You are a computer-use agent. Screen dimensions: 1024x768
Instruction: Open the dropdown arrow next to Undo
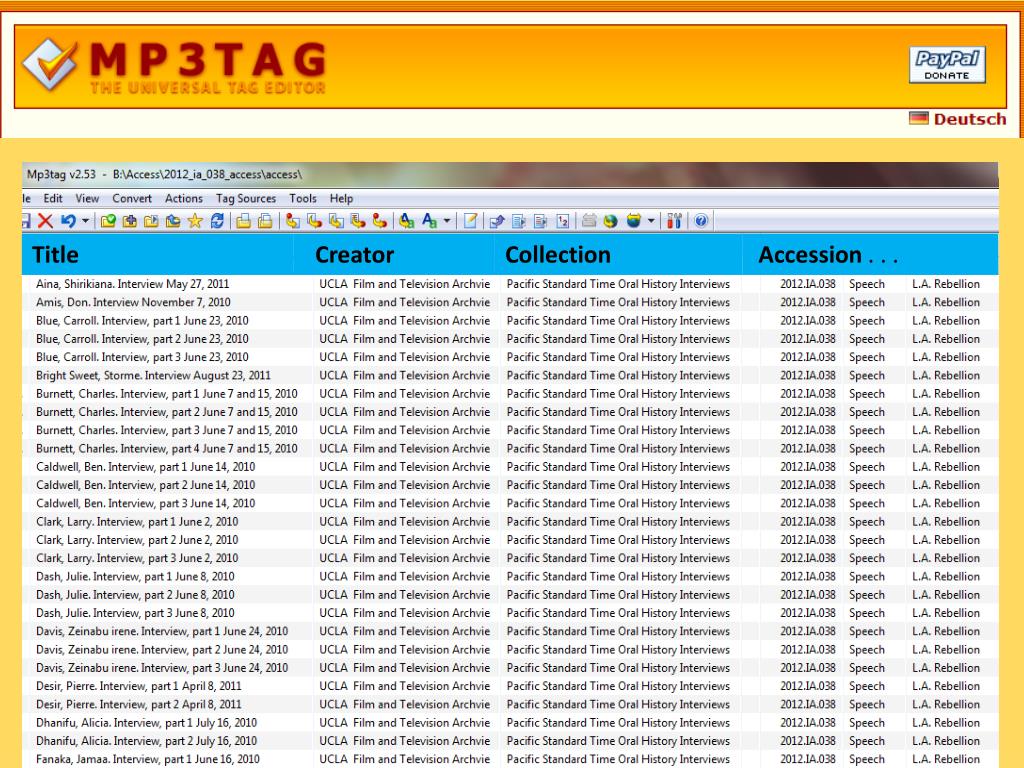(x=85, y=221)
